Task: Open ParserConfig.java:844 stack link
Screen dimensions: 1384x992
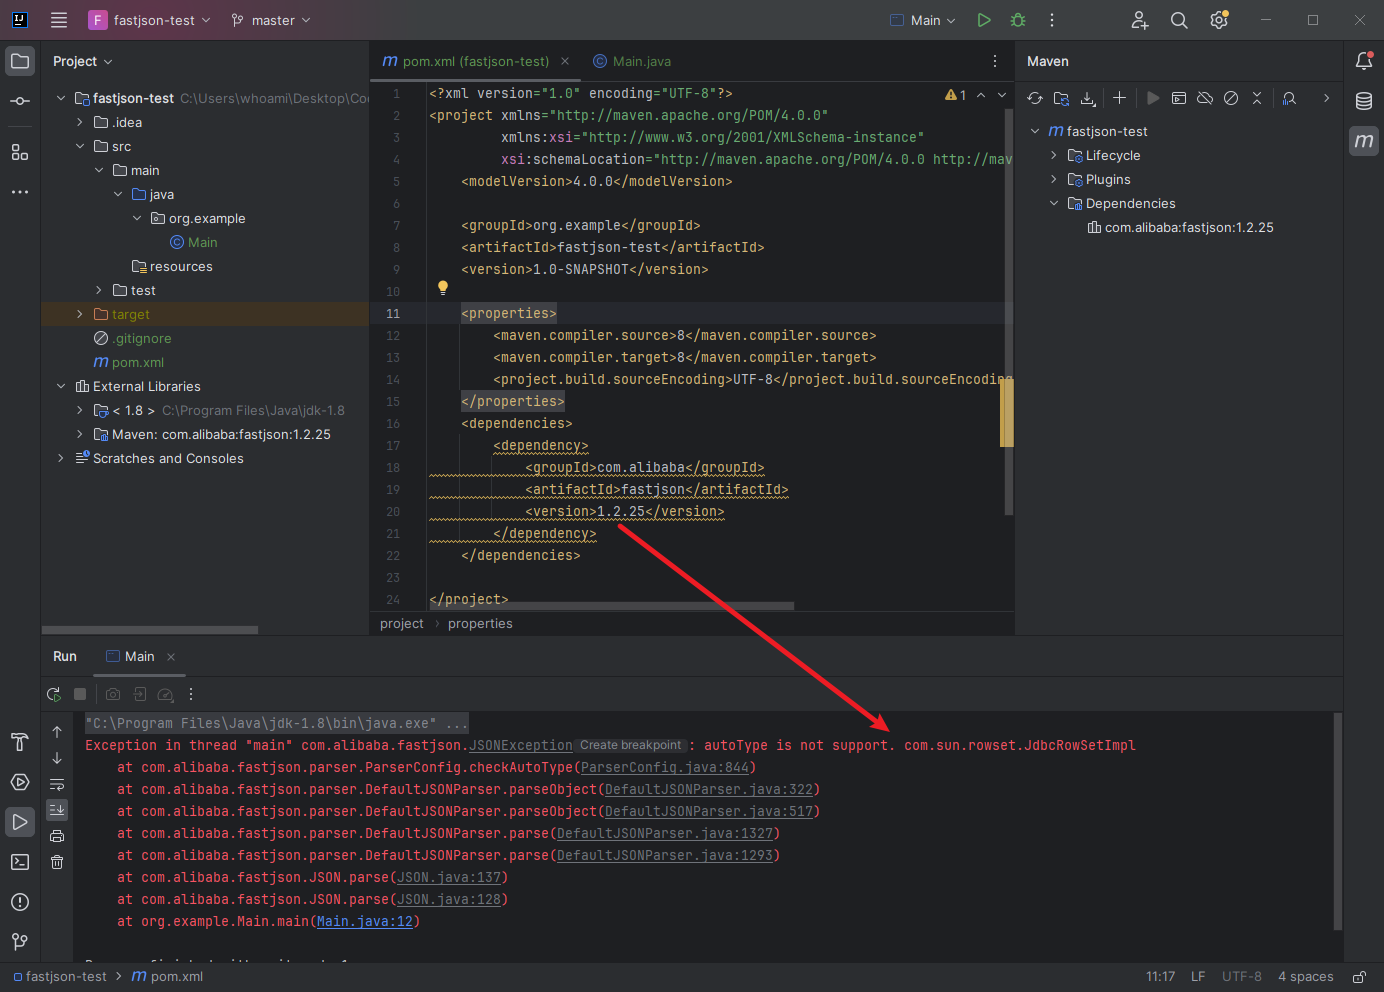Action: (x=664, y=767)
